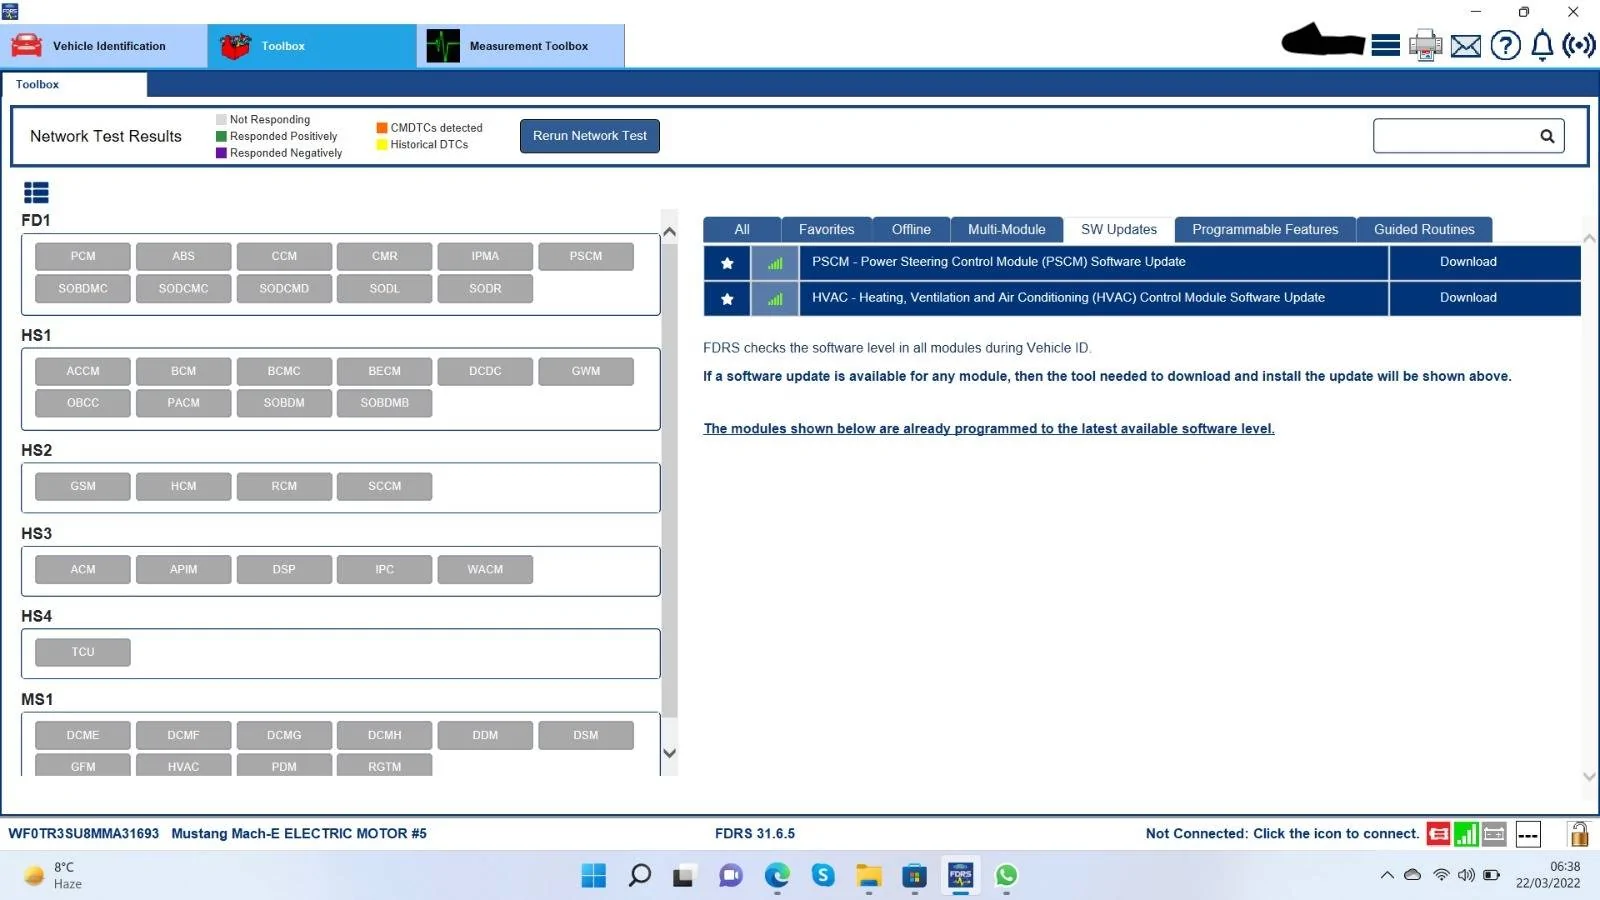Select the PSCM module button in FD1
Viewport: 1600px width, 900px height.
coord(586,257)
